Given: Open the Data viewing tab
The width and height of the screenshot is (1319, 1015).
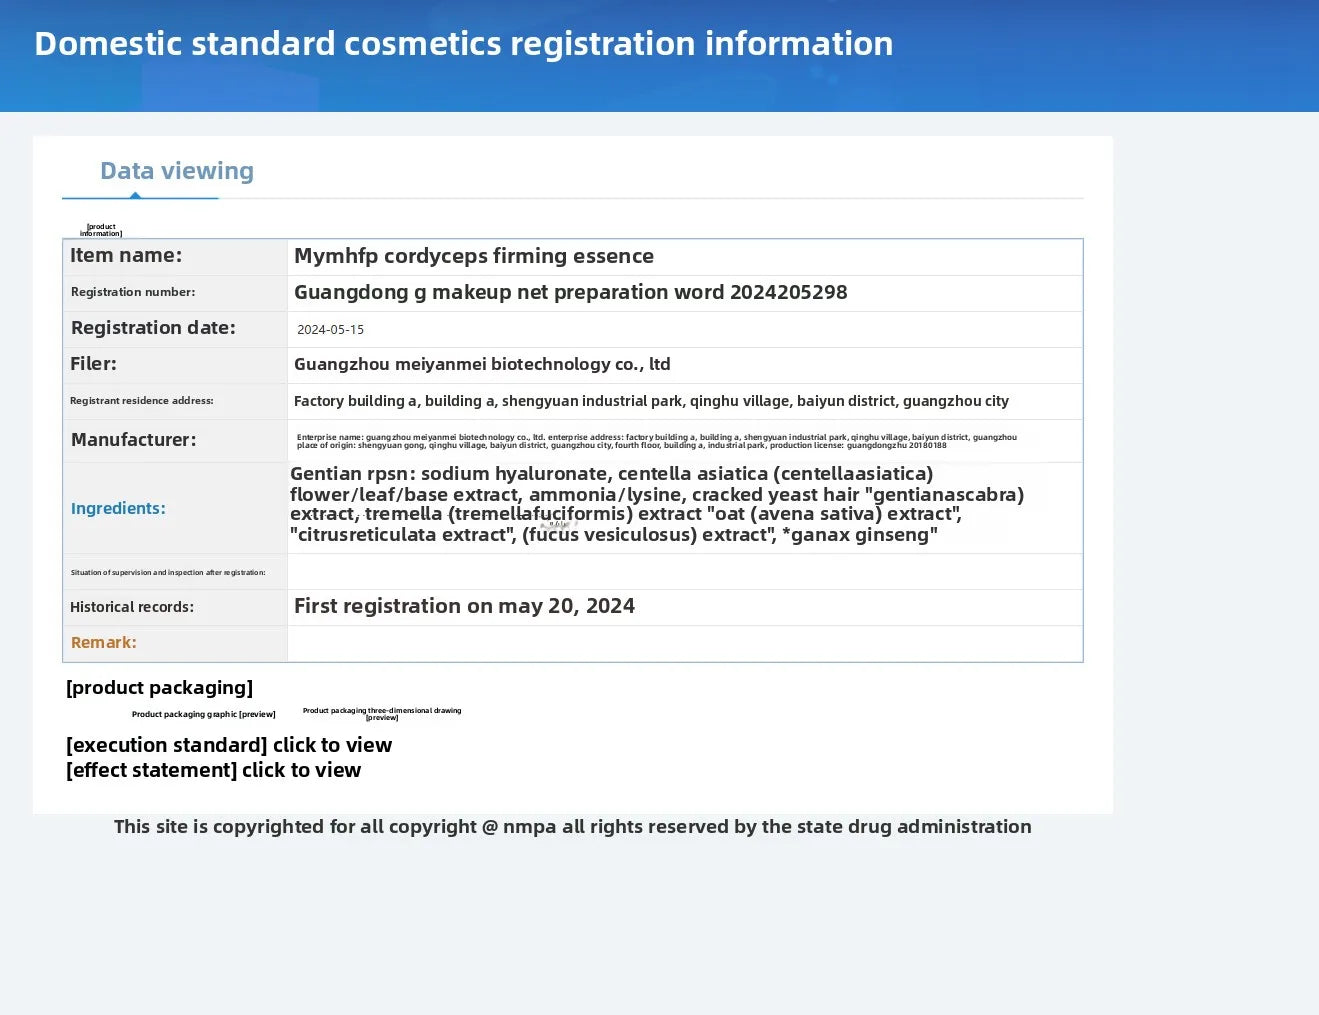Looking at the screenshot, I should 177,171.
